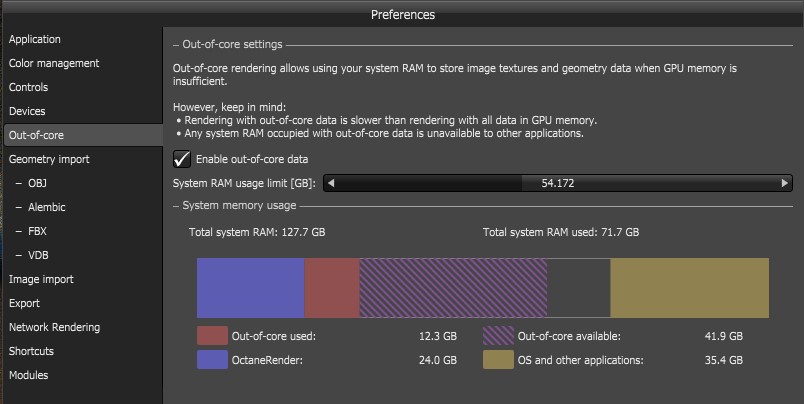Open the VDB import sub-item

point(38,255)
